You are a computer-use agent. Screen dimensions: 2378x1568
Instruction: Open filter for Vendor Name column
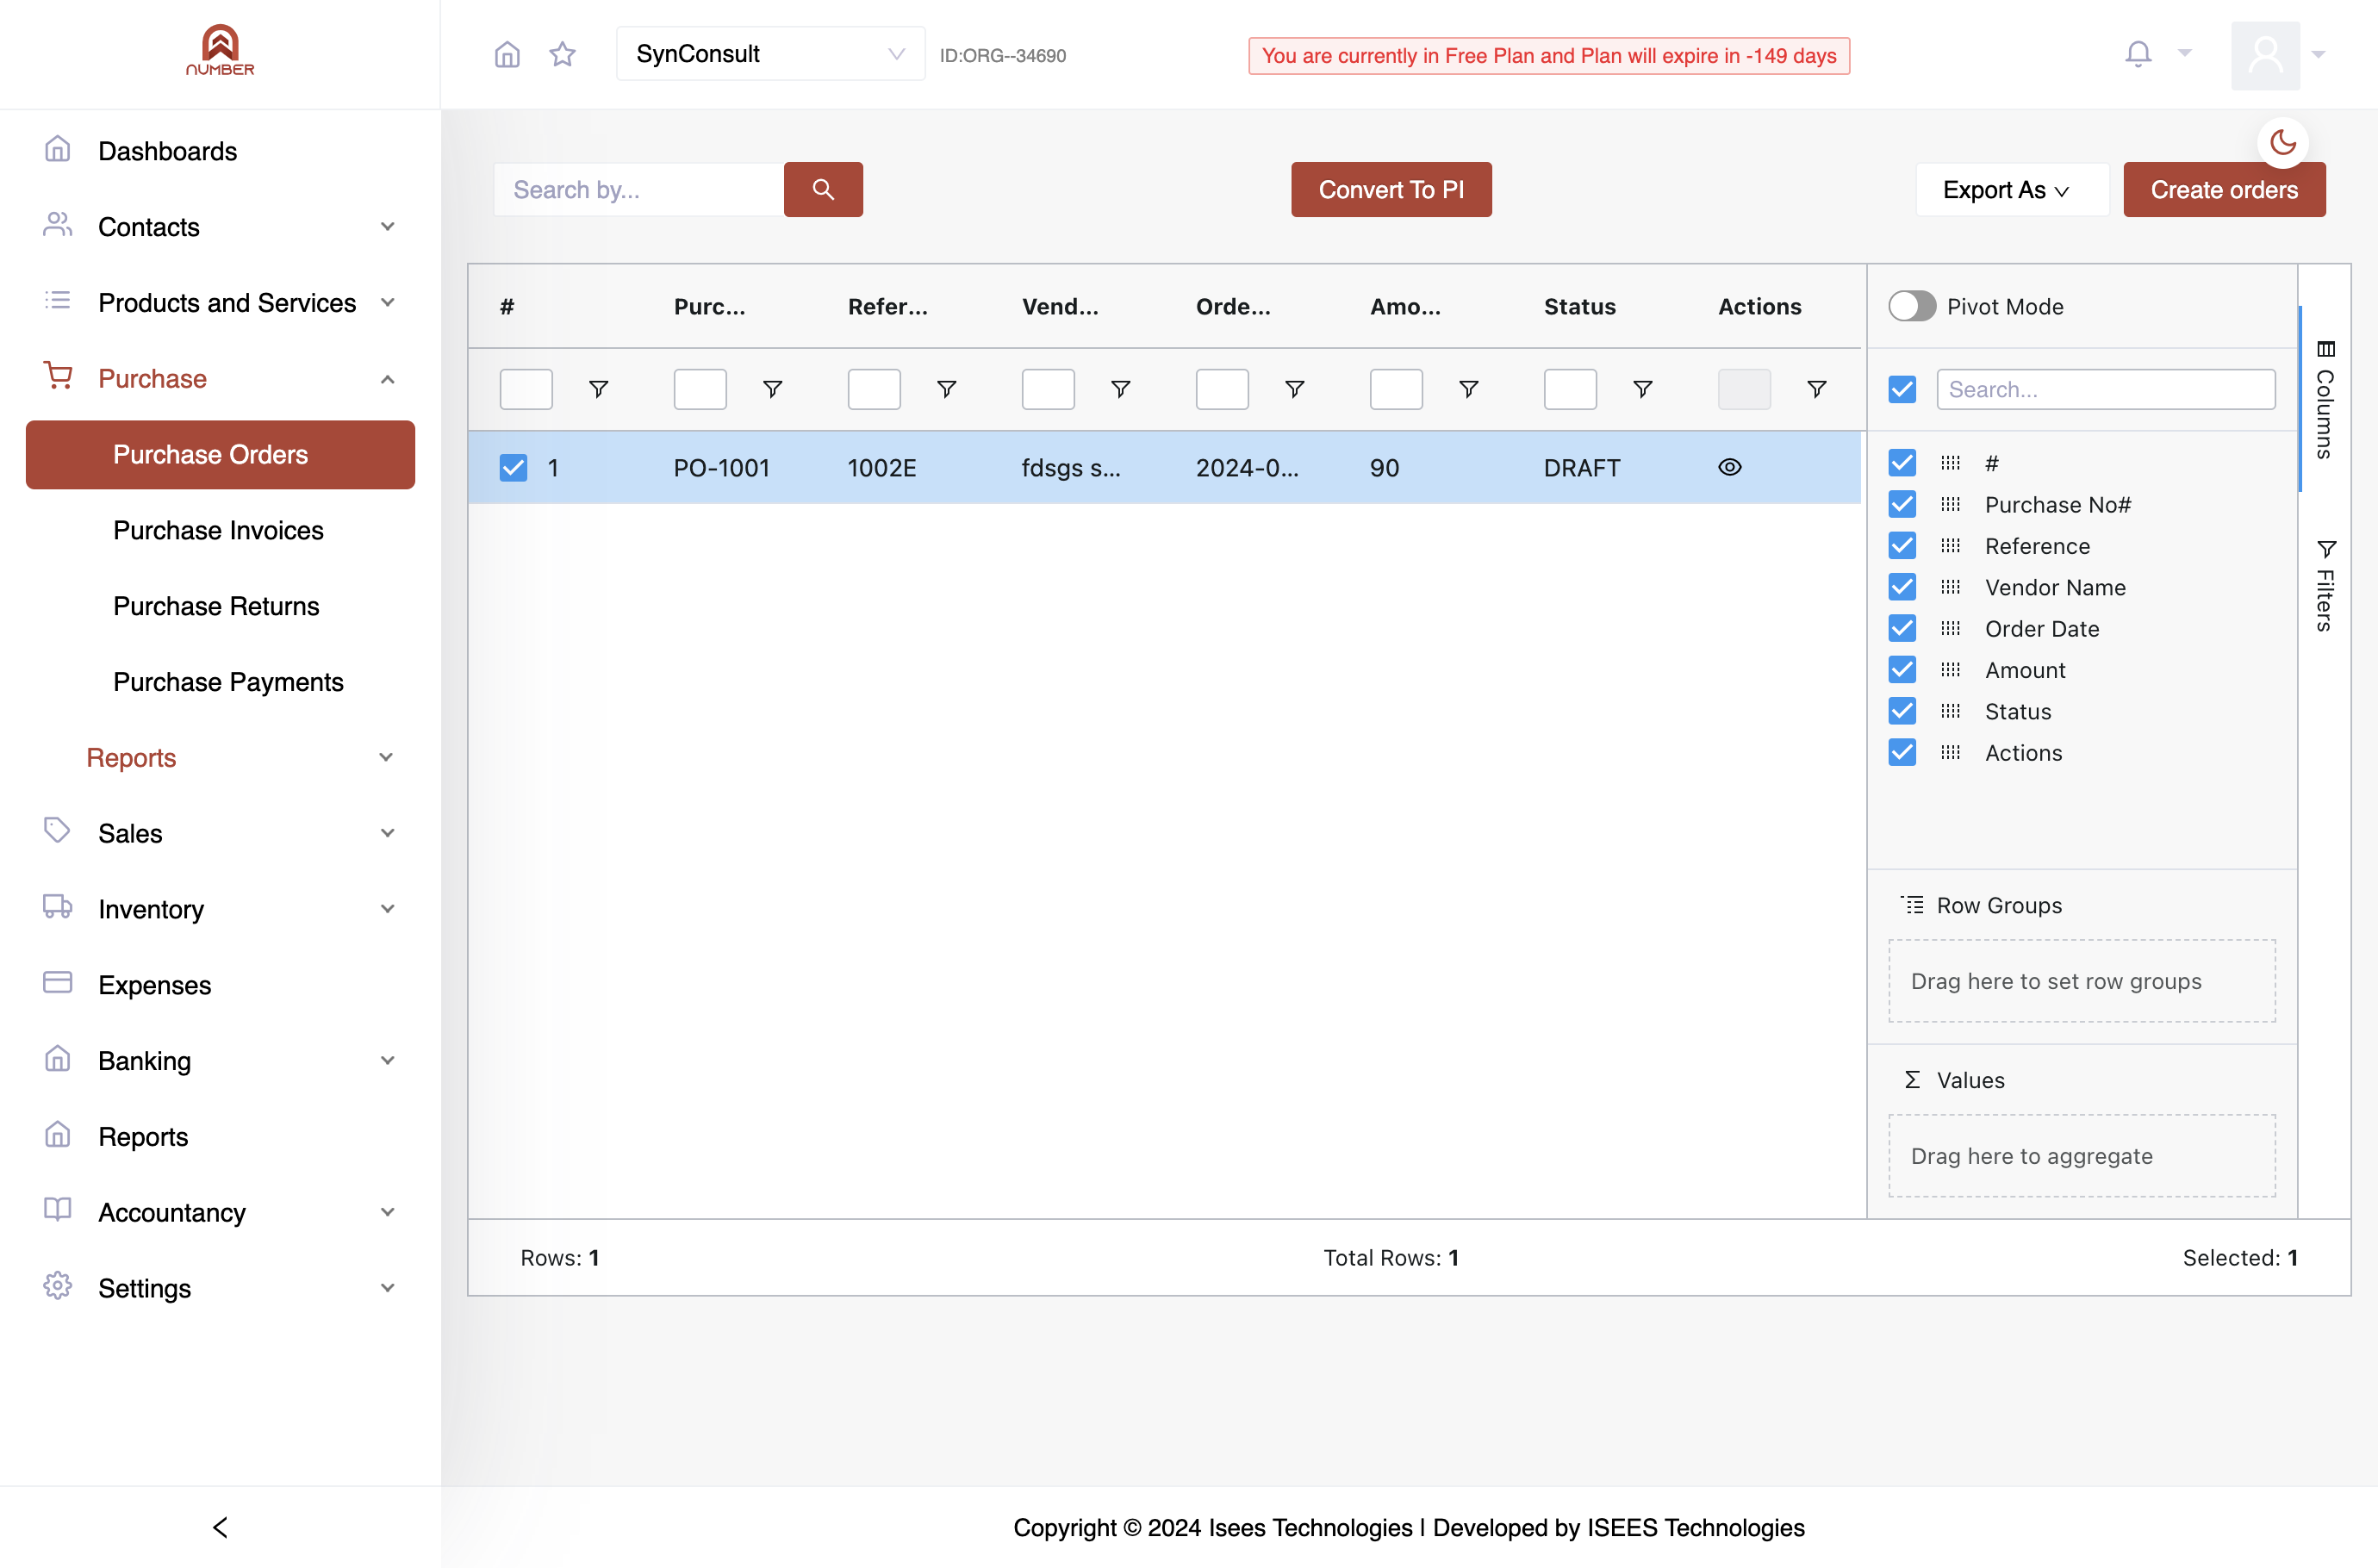click(1120, 389)
